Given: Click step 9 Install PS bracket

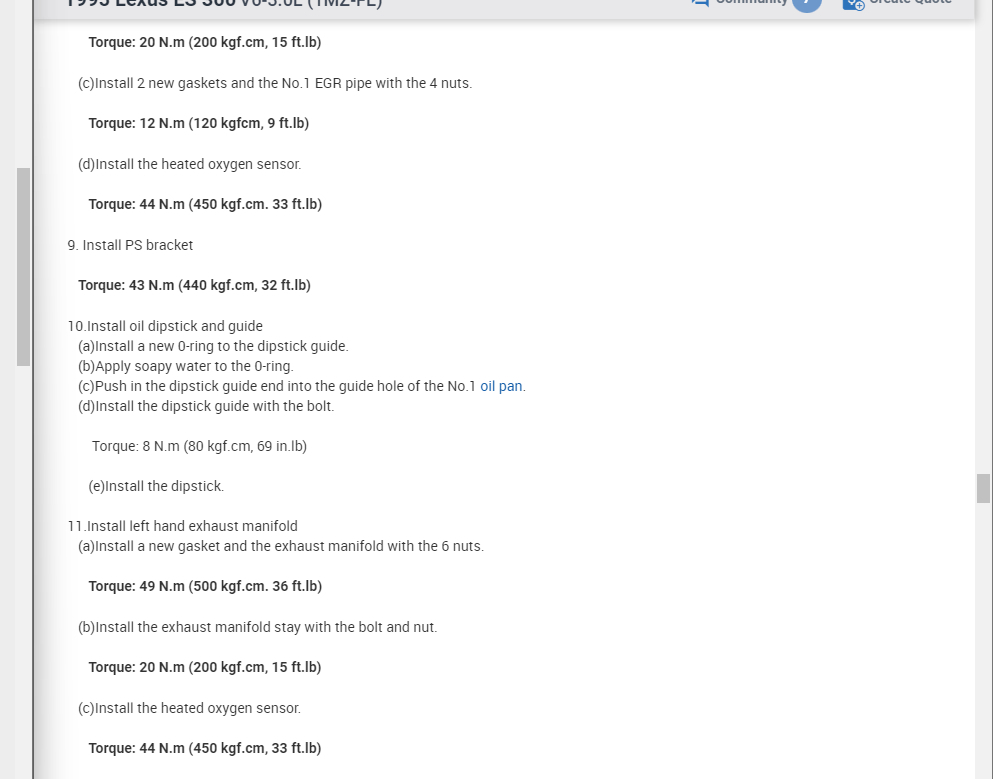Looking at the screenshot, I should pos(130,245).
